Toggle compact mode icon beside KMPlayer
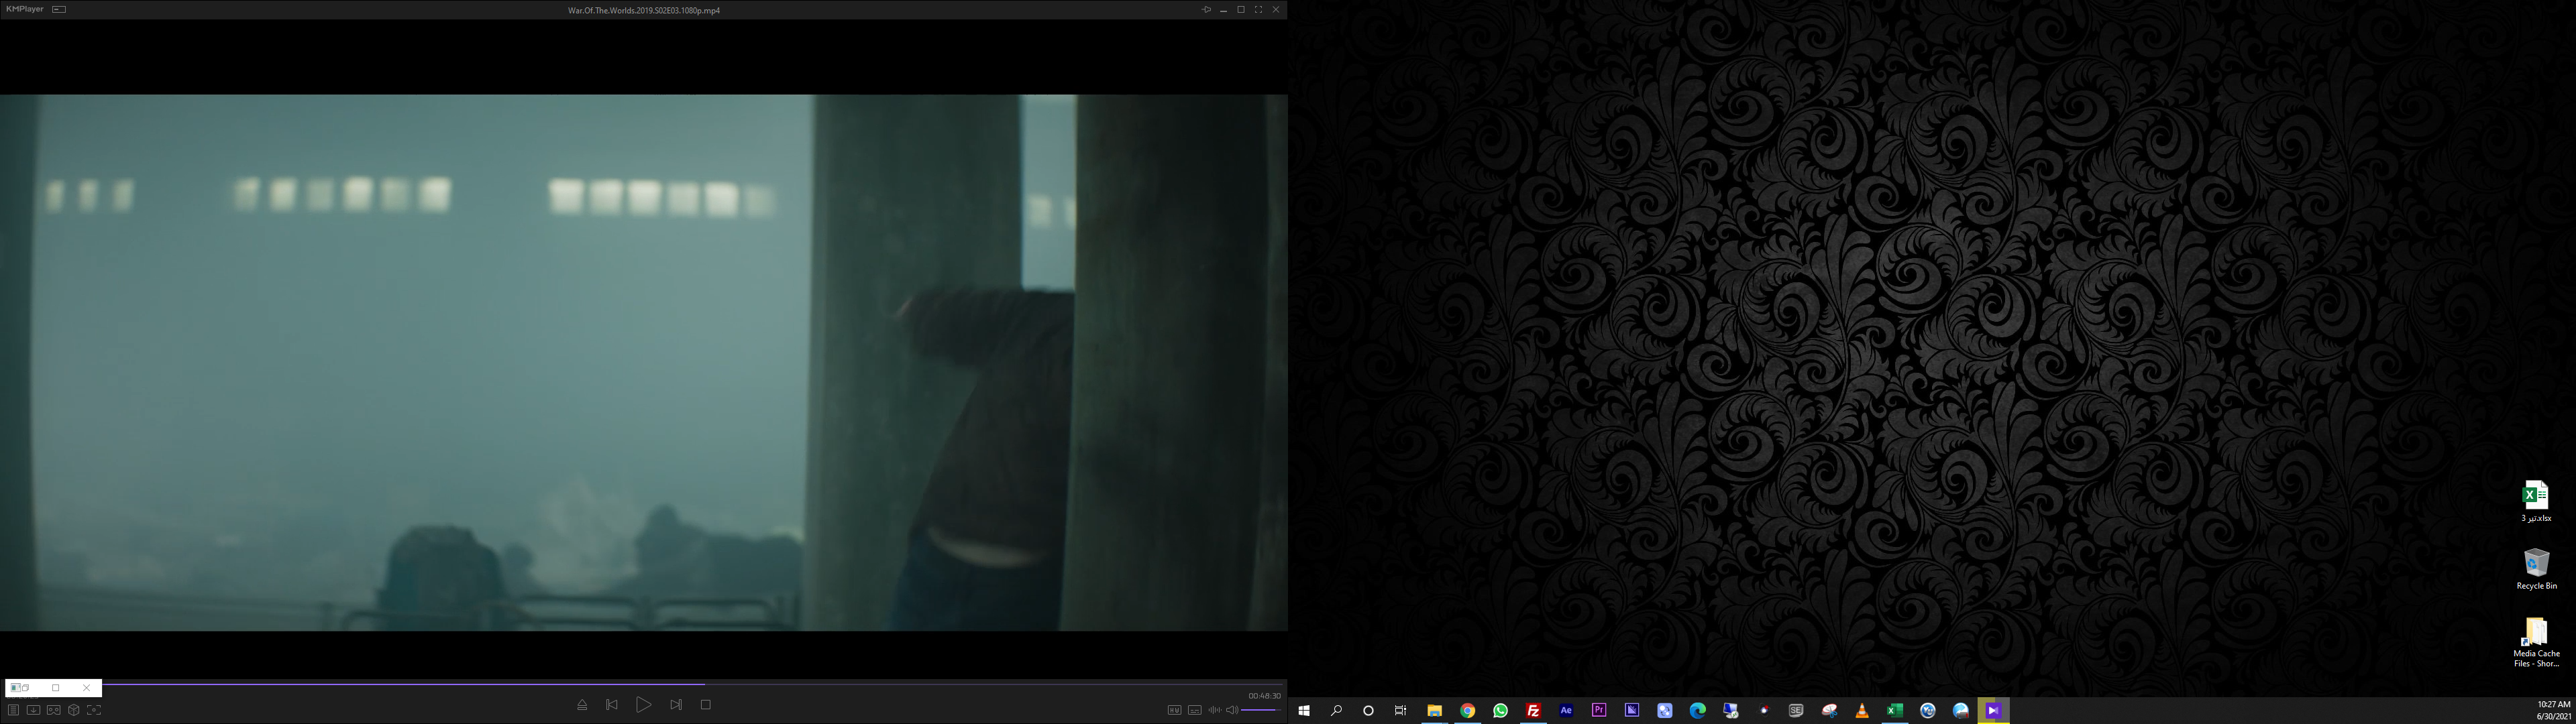Screen dimensions: 2576x724 pos(59,9)
